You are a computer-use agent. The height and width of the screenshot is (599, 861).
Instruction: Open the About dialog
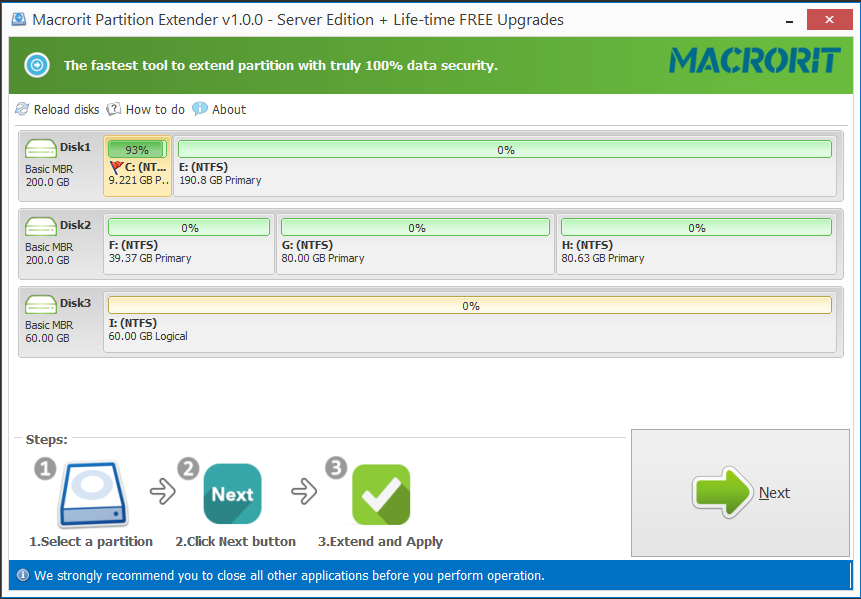pos(229,109)
